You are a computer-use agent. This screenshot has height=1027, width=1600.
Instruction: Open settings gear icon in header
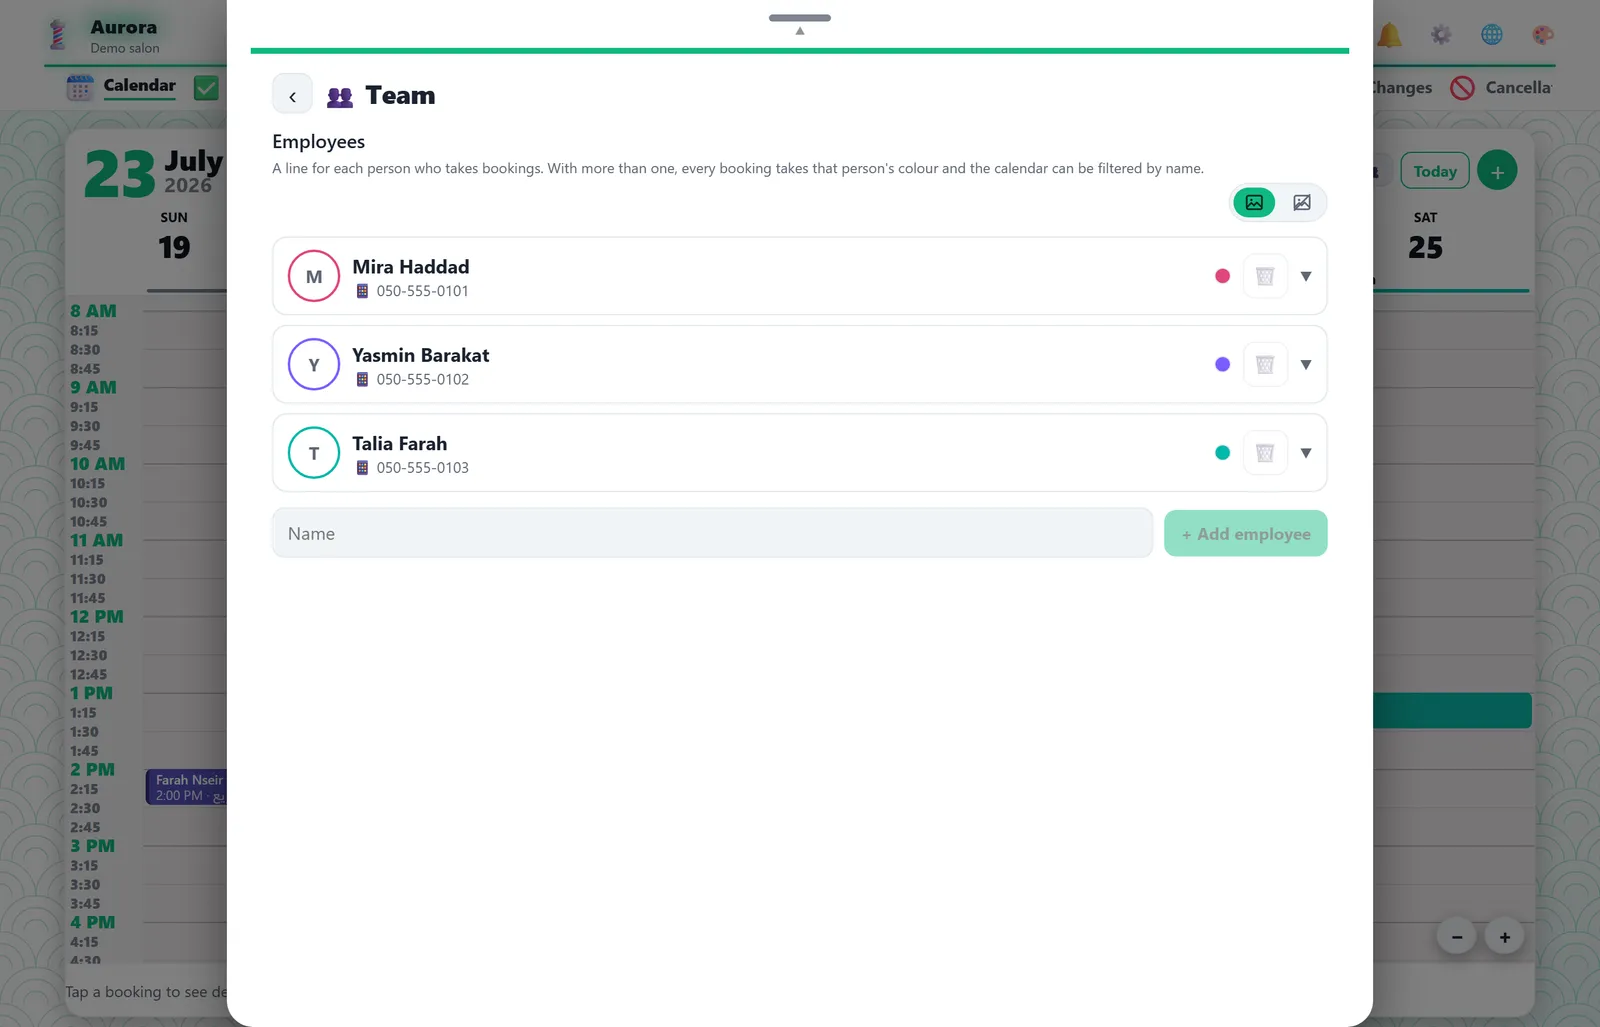coord(1440,35)
